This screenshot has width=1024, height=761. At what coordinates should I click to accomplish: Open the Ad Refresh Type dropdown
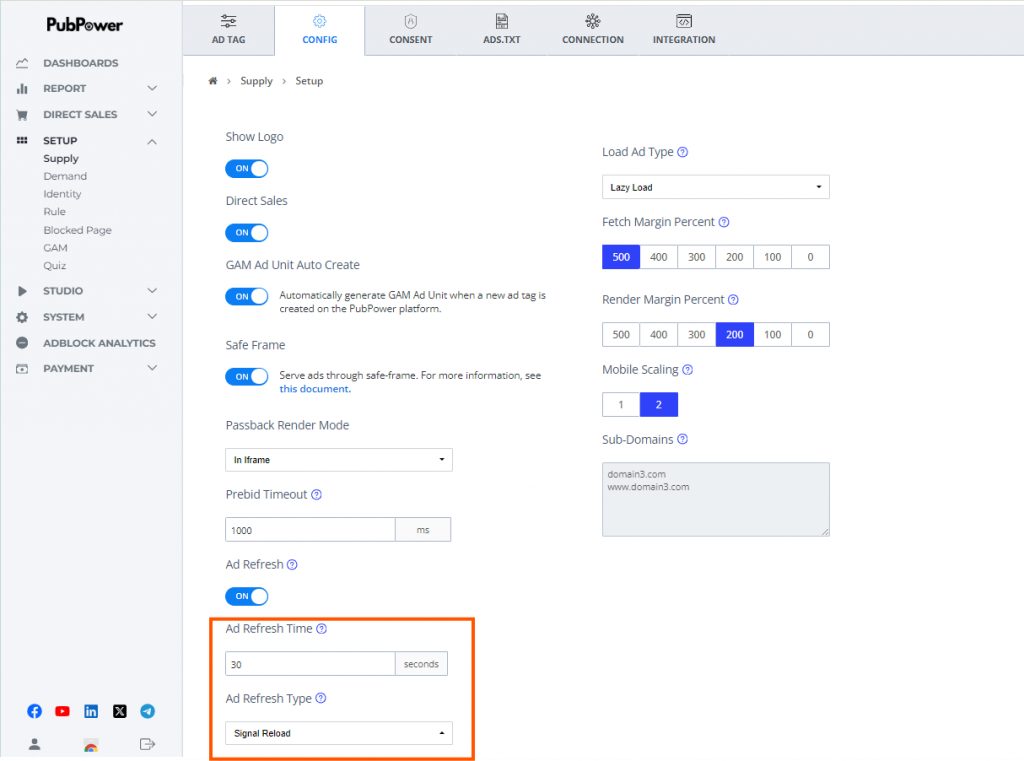[338, 733]
